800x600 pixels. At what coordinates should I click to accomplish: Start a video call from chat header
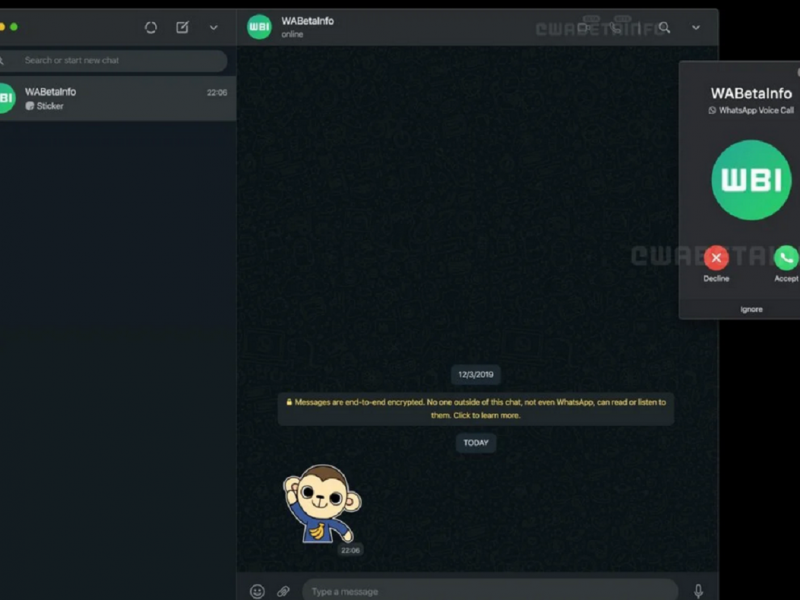pyautogui.click(x=585, y=28)
